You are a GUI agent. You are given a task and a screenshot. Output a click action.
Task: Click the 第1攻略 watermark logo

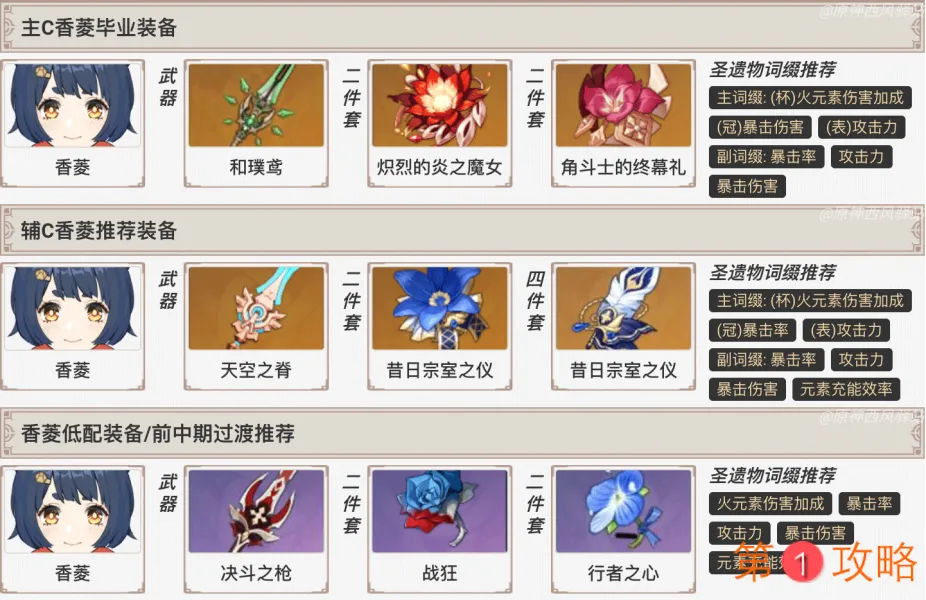point(825,562)
